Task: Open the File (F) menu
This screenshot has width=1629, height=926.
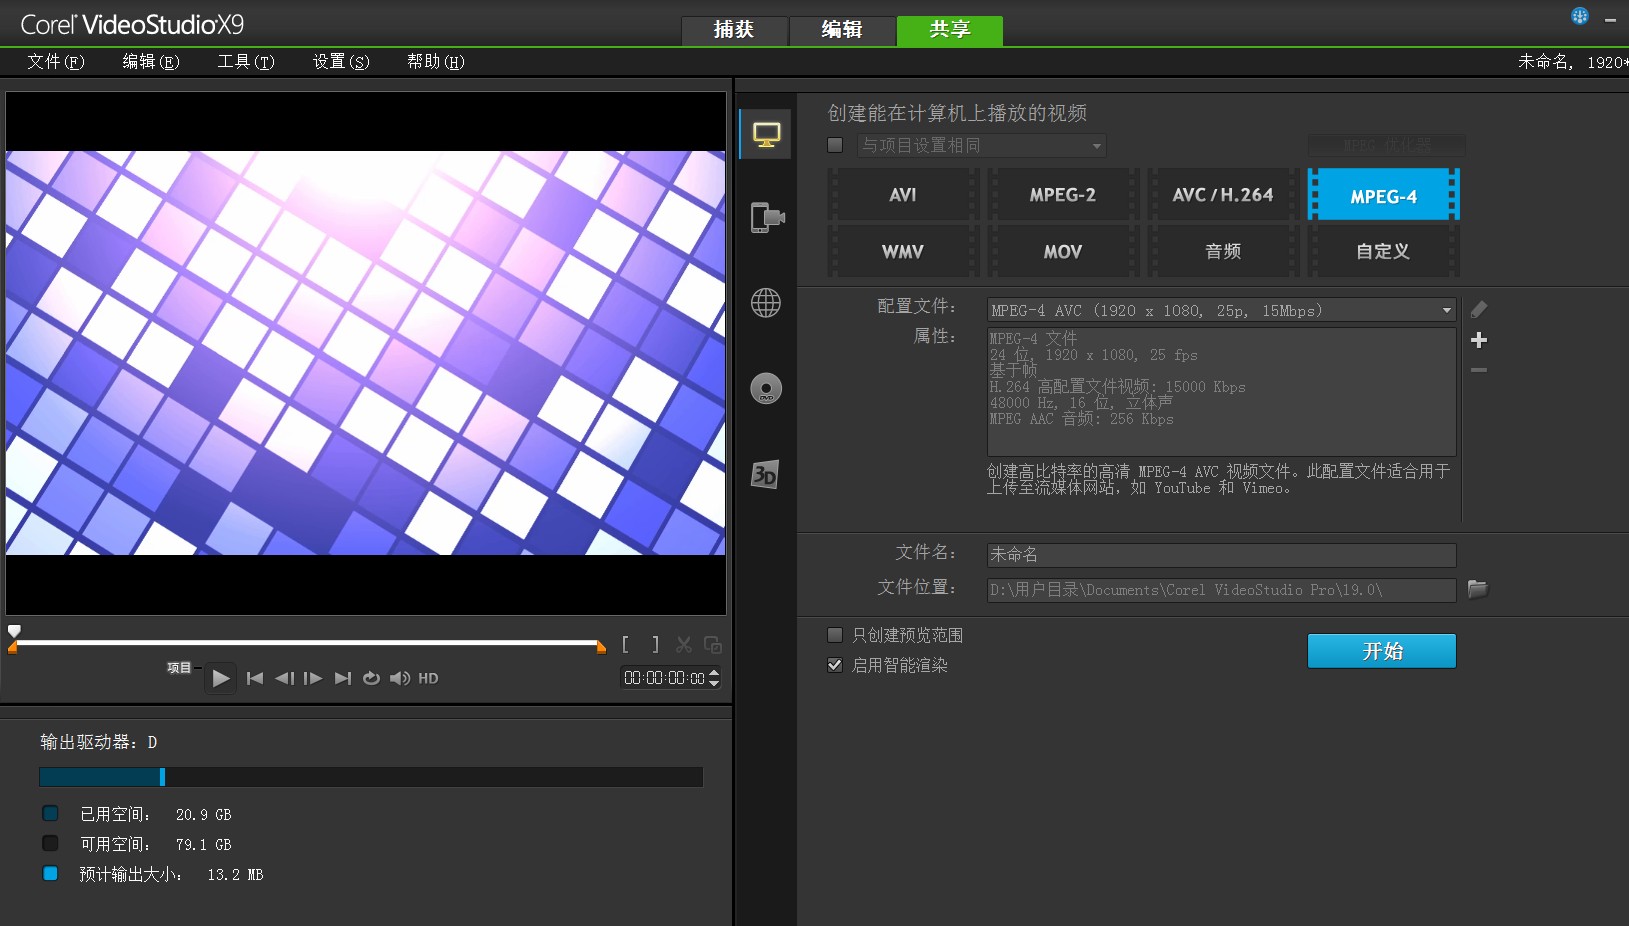Action: (x=56, y=62)
